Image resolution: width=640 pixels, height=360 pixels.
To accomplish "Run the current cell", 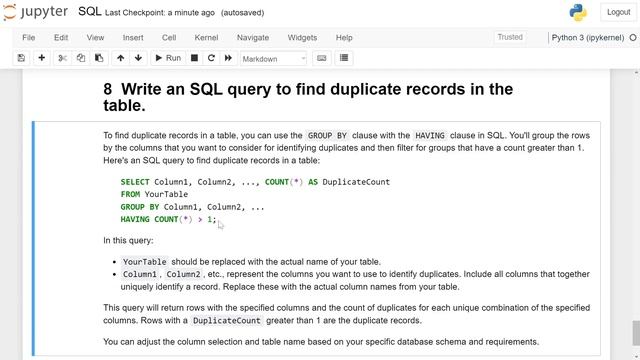I will [x=168, y=58].
